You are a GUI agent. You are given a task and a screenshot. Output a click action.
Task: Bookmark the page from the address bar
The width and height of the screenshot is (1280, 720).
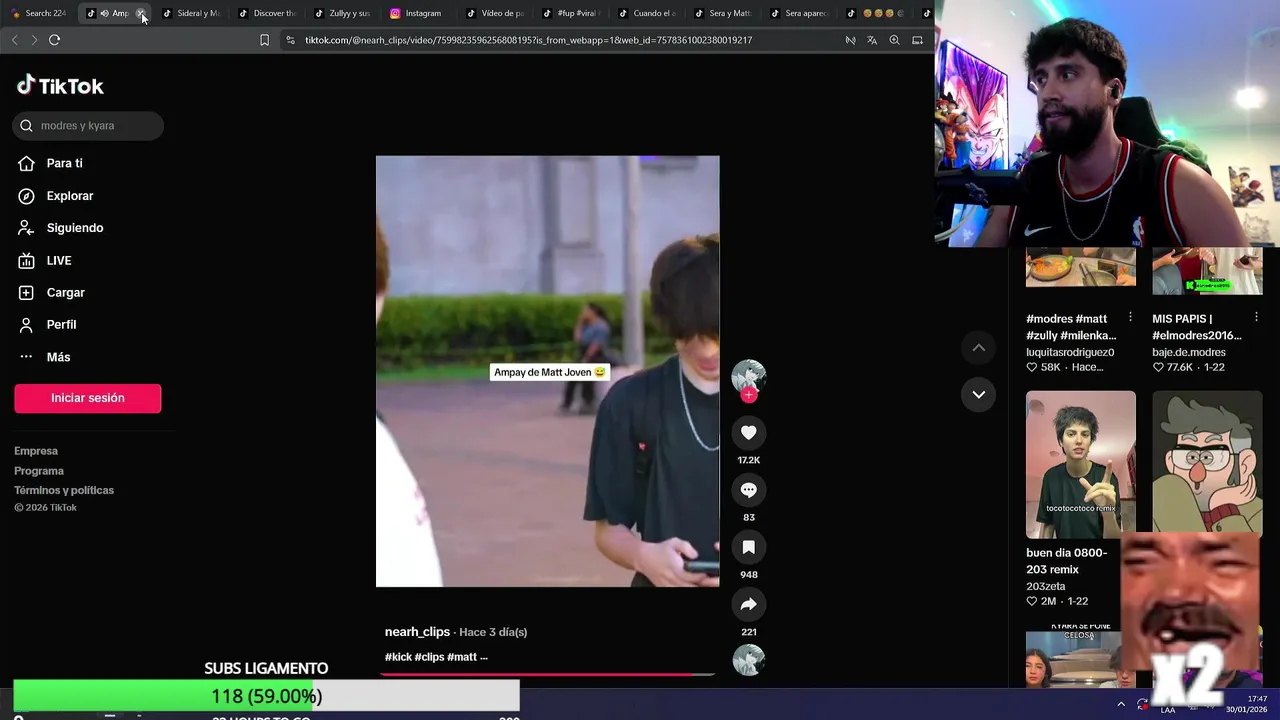coord(264,40)
